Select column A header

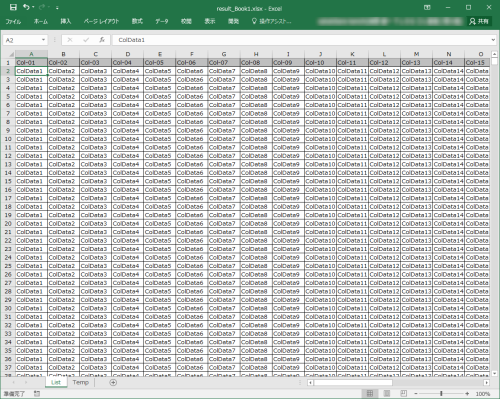31,54
